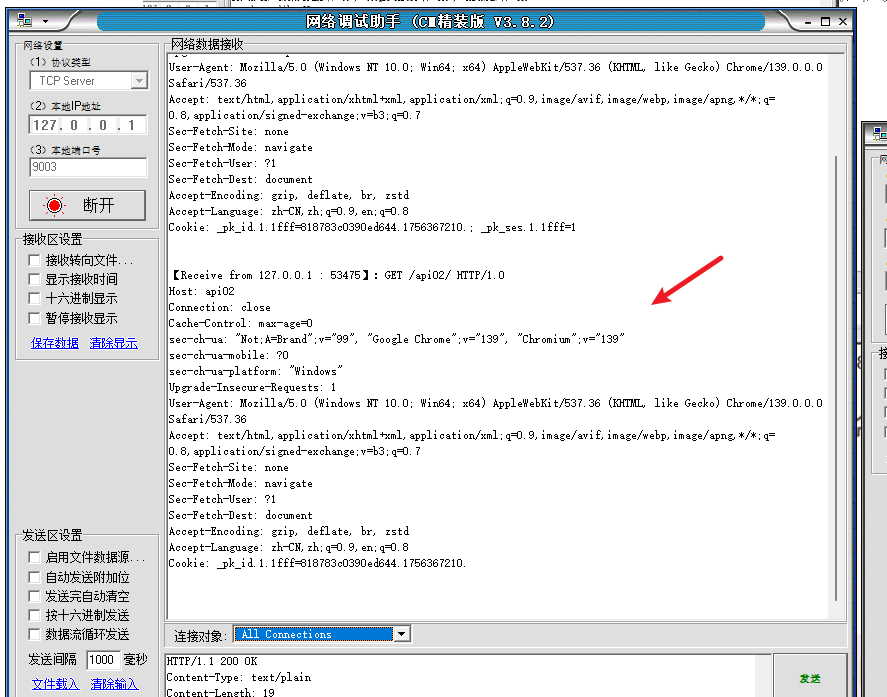The image size is (887, 697).
Task: Enable 启用文件数据源 checkbox
Action: pos(35,557)
